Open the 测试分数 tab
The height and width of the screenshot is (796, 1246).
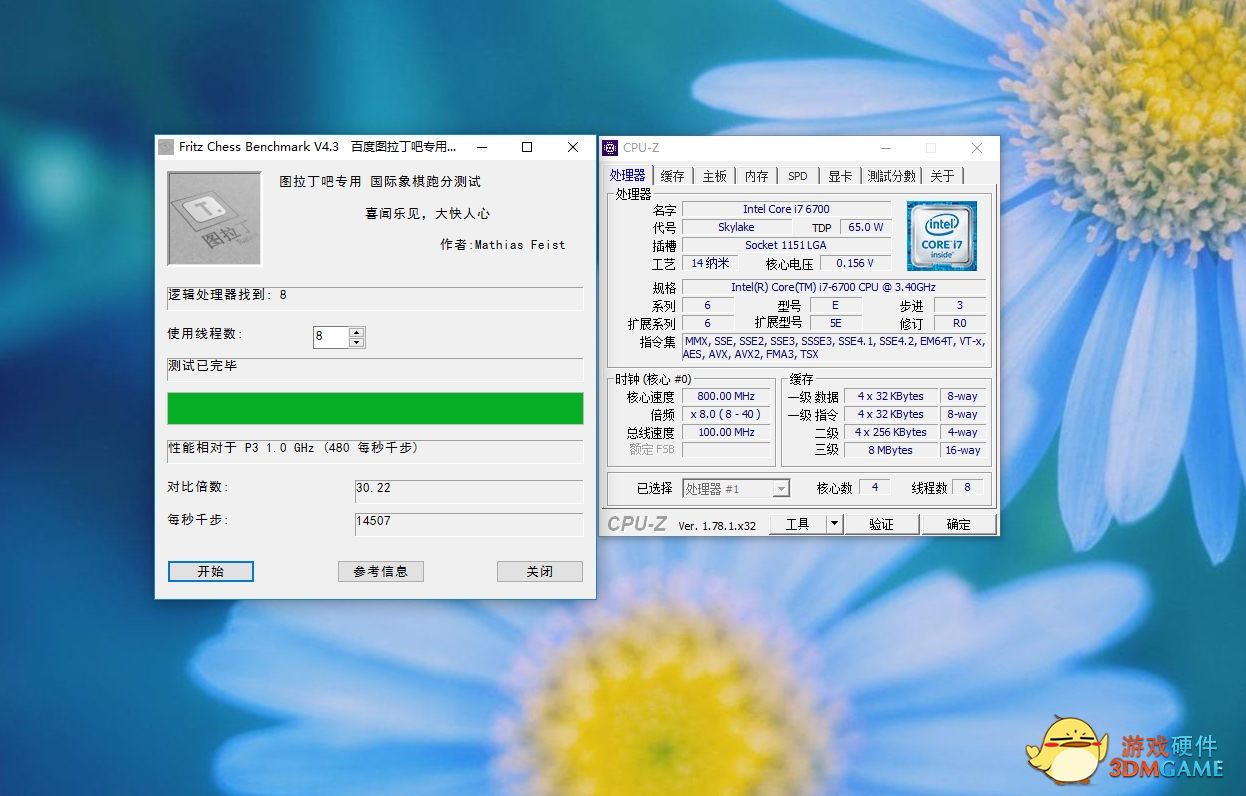(891, 176)
